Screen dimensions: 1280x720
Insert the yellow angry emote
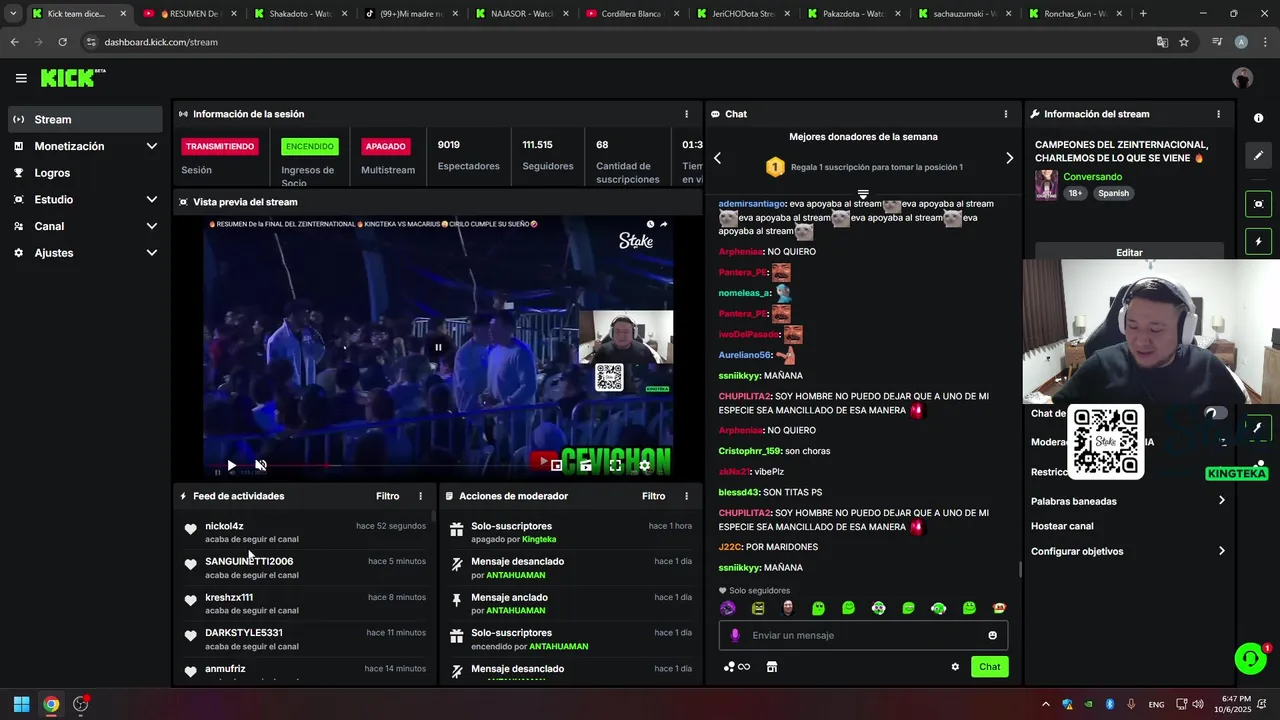pos(758,608)
